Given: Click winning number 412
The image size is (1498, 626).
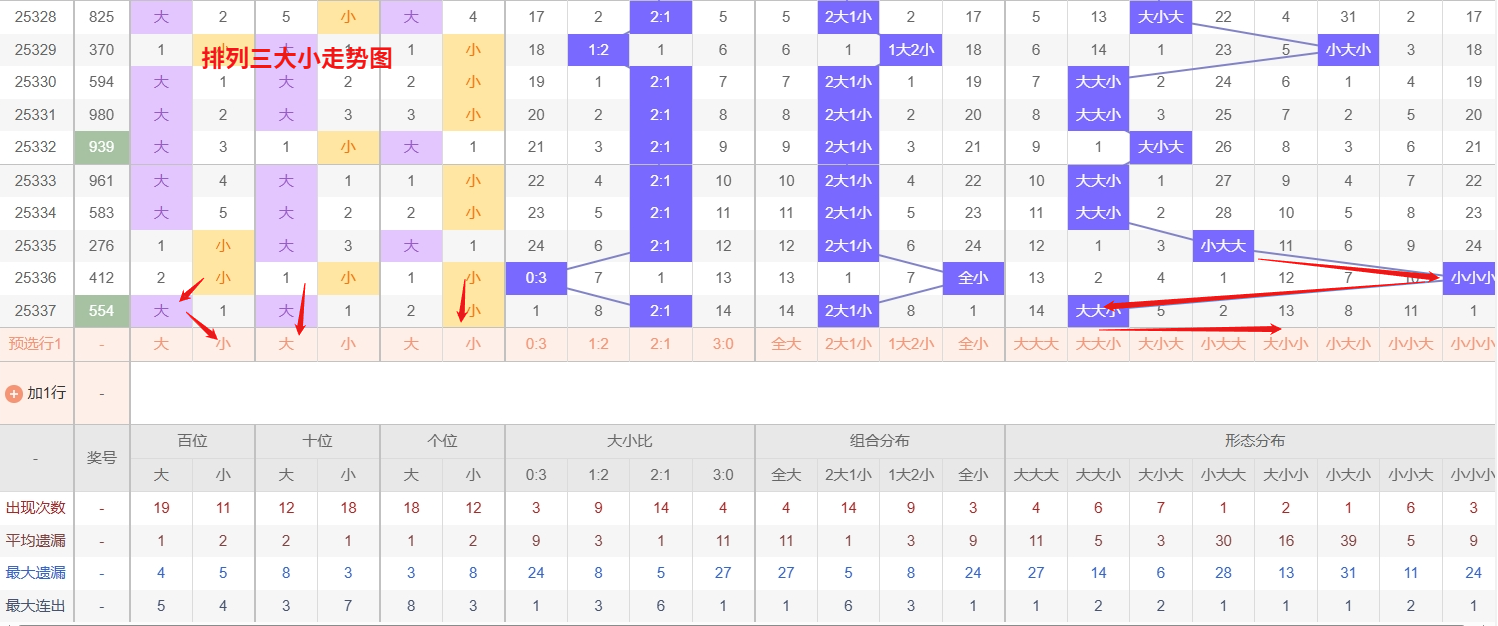Looking at the screenshot, I should [101, 277].
